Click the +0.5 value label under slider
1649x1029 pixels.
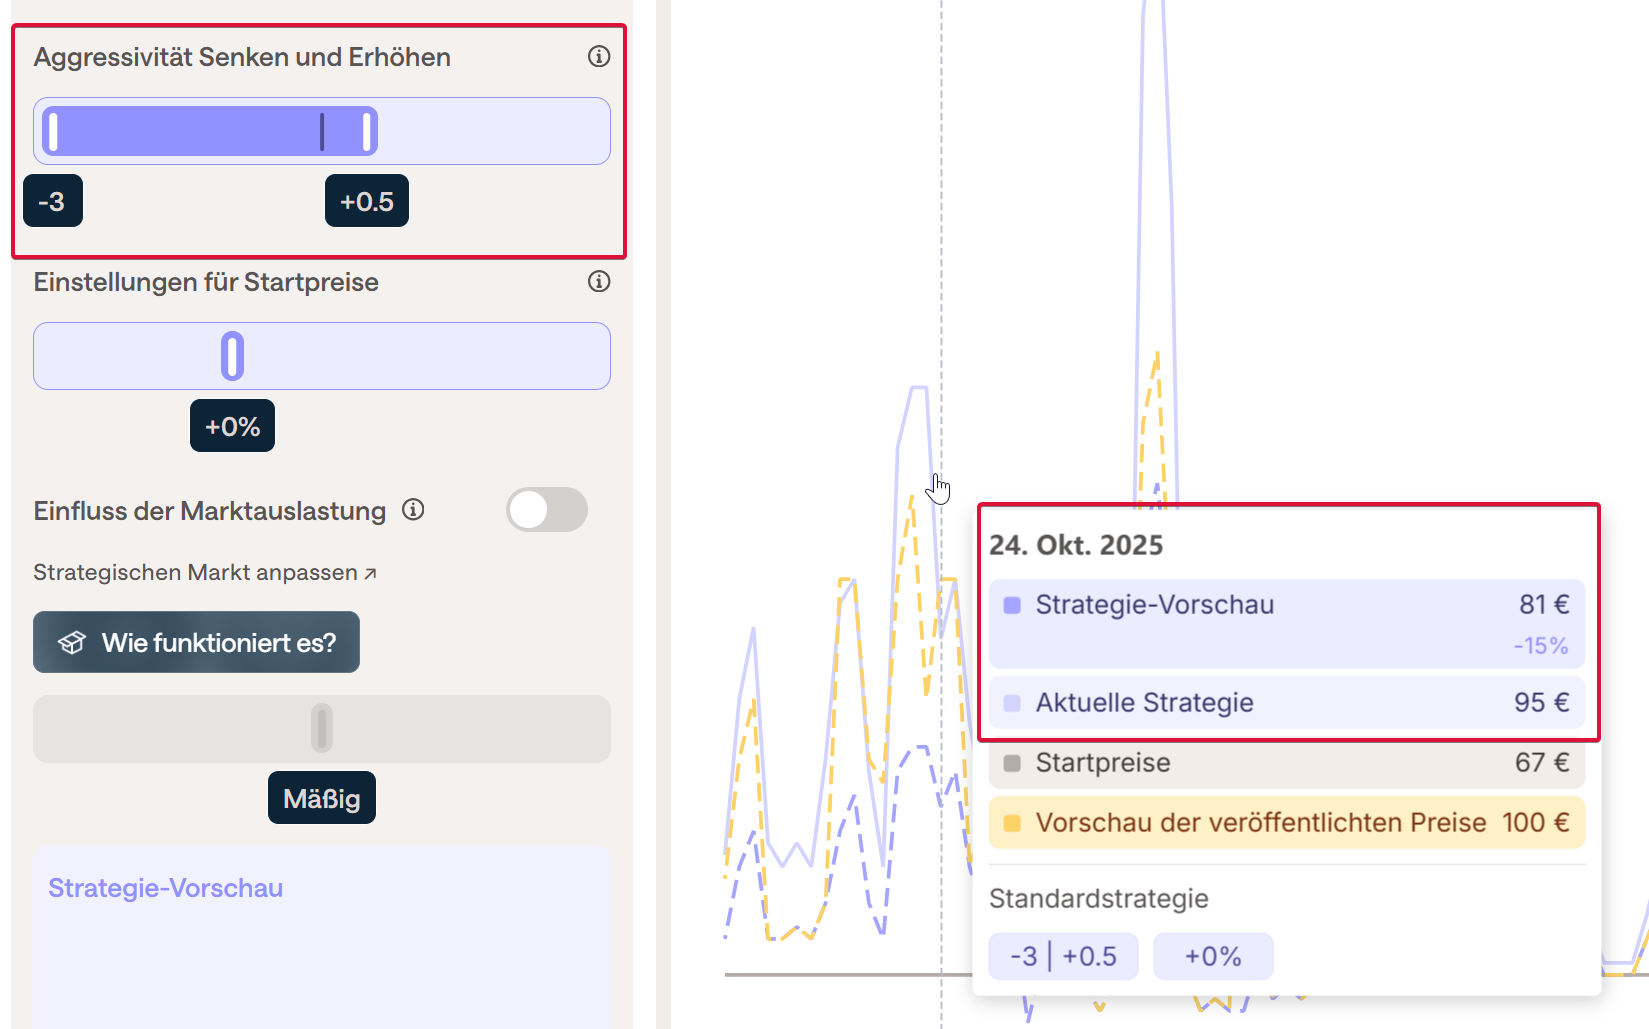367,202
